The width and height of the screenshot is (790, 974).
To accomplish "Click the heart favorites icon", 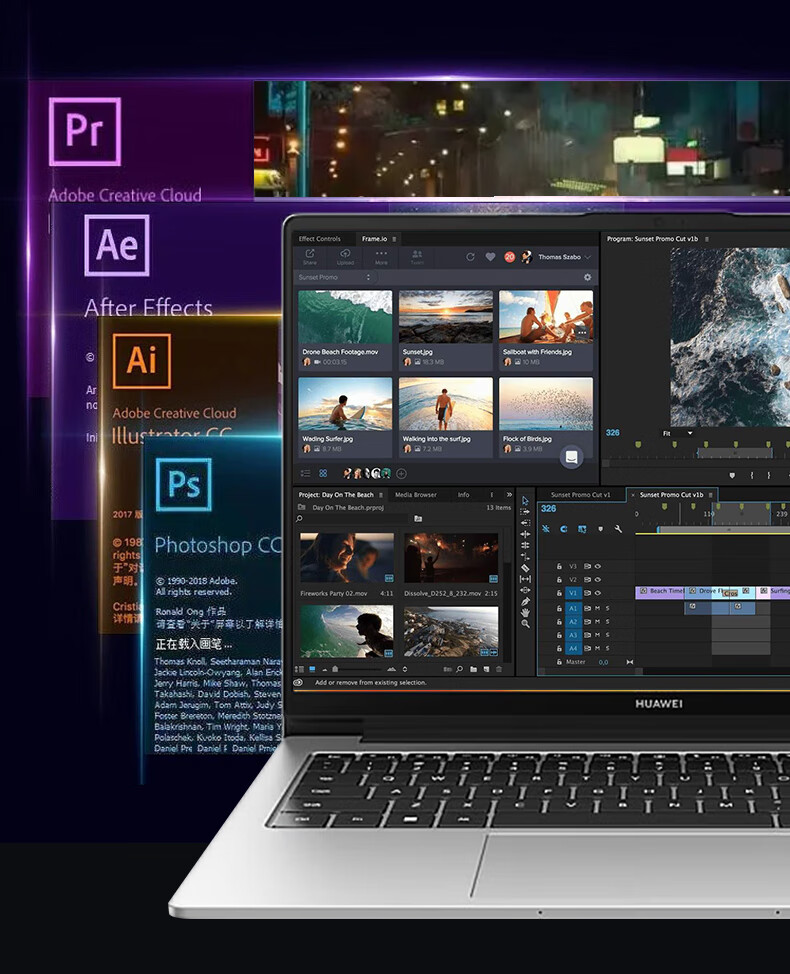I will coord(490,257).
